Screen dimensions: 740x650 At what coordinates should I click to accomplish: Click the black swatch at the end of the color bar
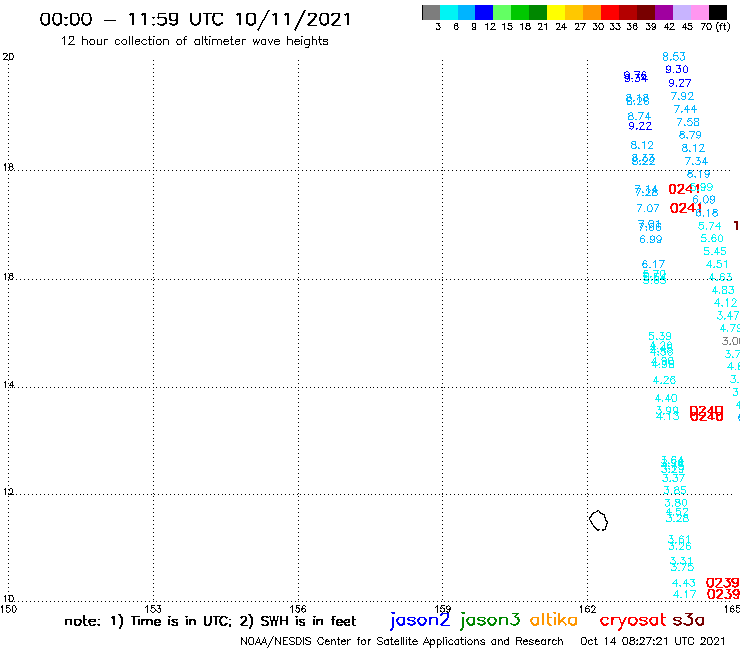tap(718, 12)
